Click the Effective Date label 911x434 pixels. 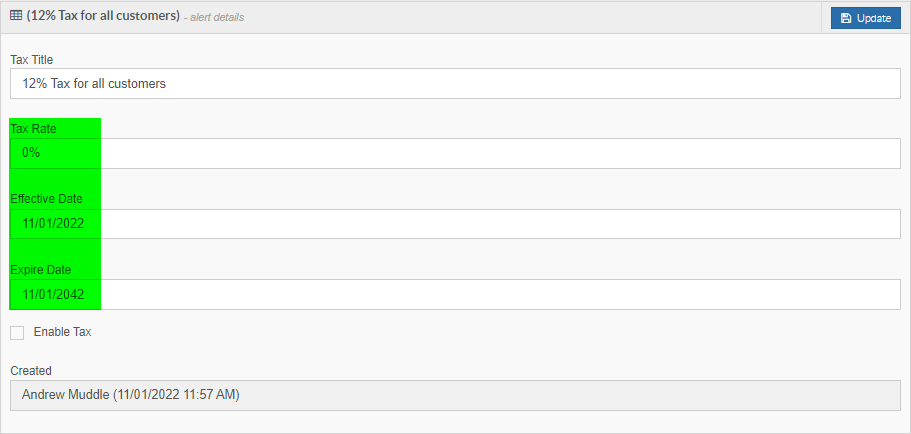[x=46, y=199]
